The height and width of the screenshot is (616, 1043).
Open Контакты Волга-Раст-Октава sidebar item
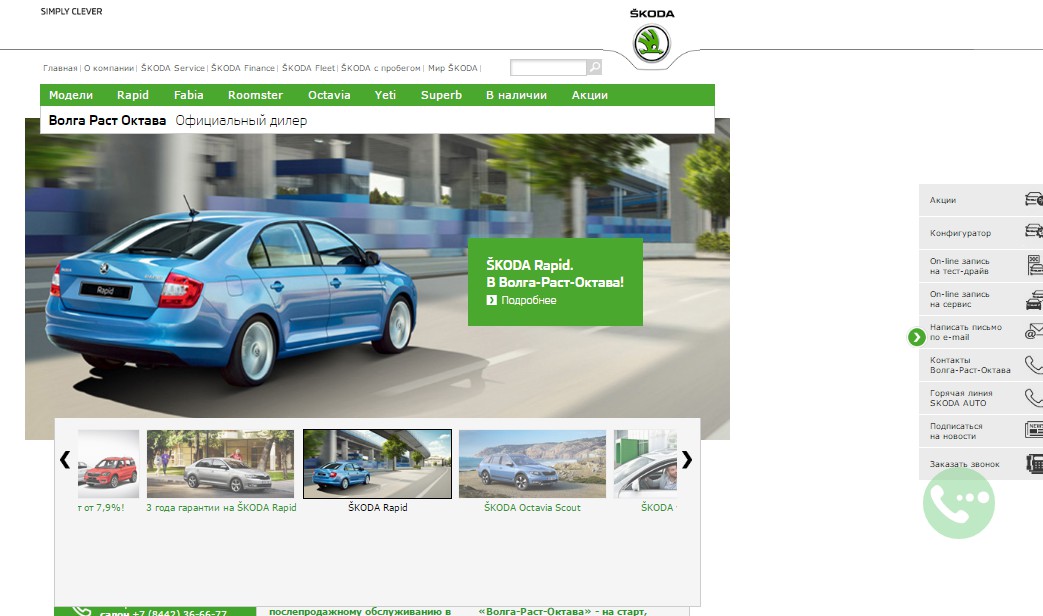[x=980, y=365]
